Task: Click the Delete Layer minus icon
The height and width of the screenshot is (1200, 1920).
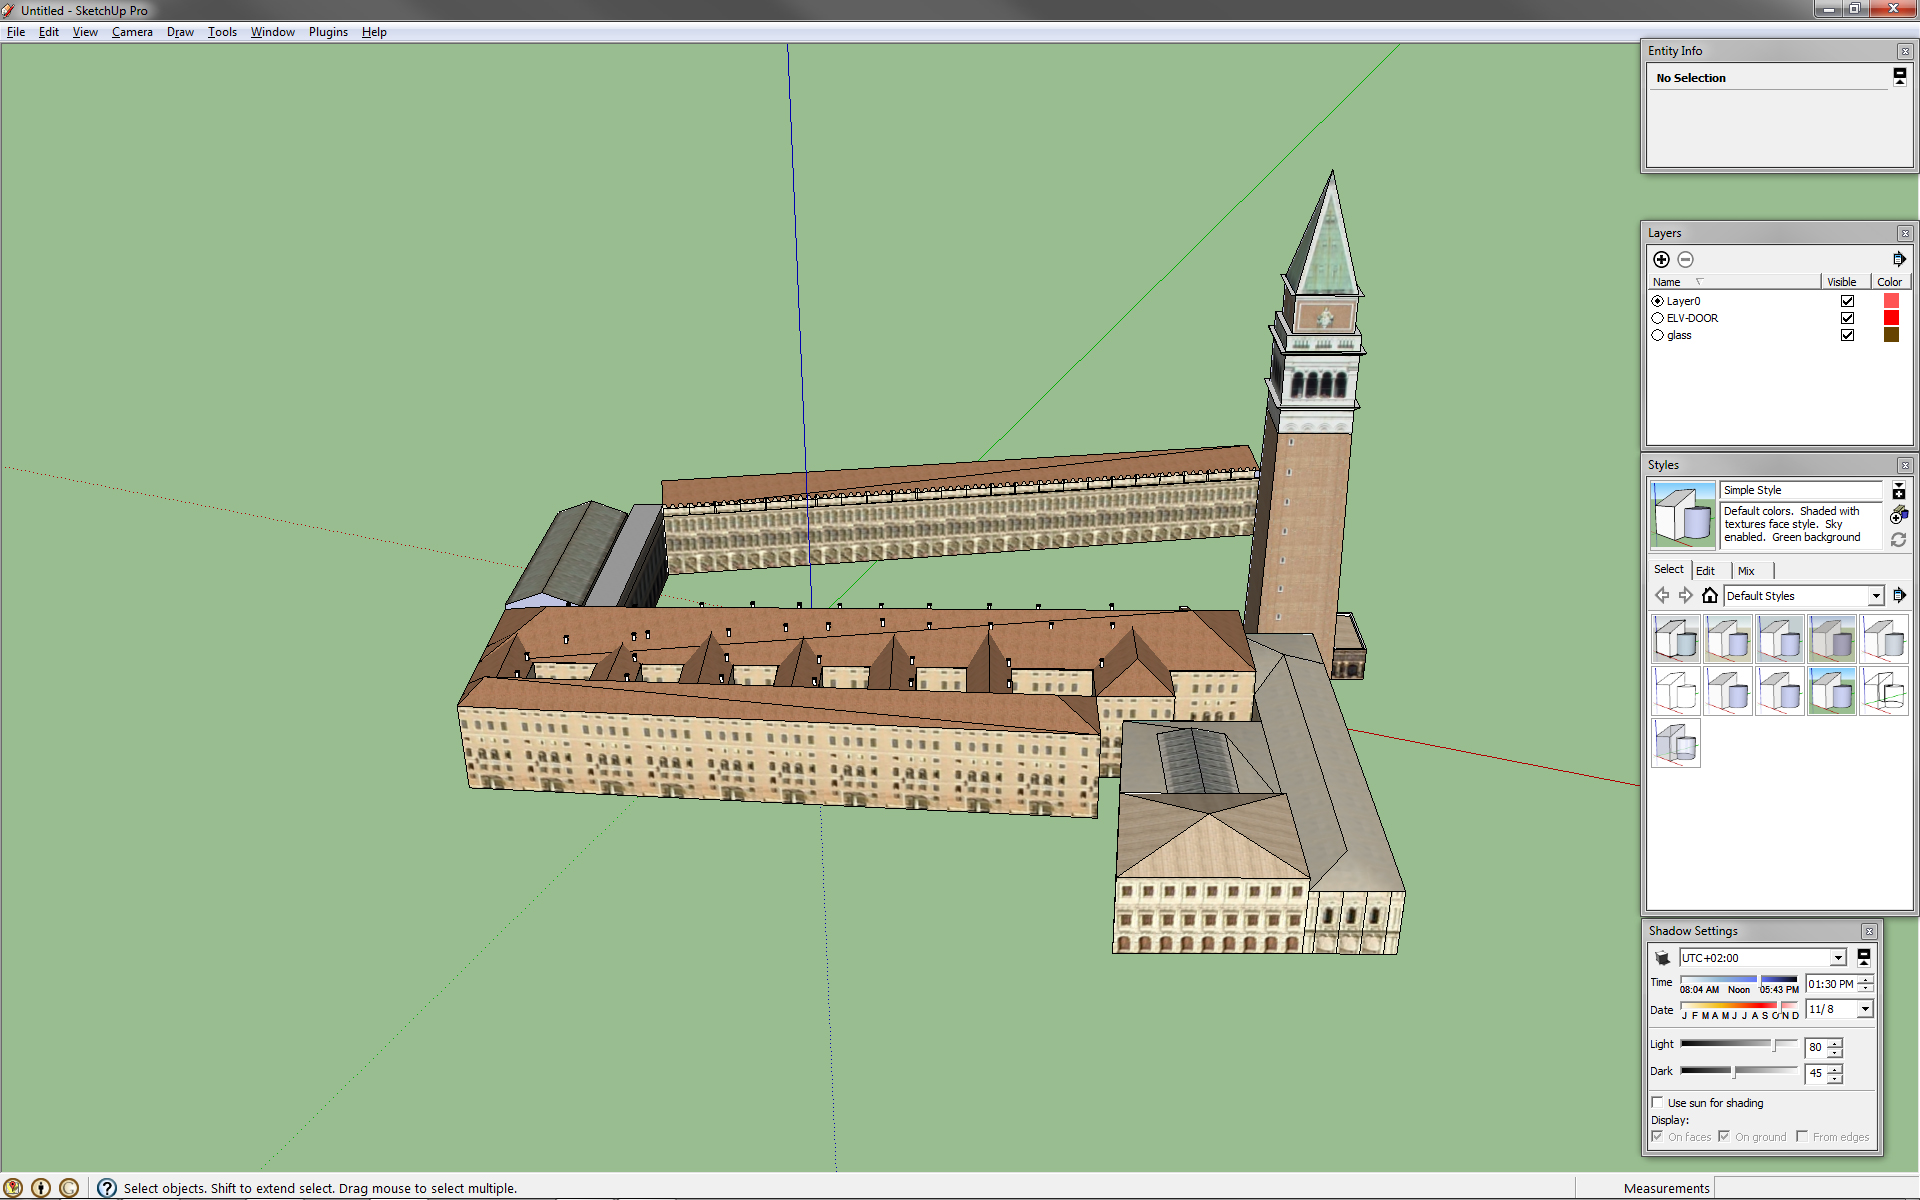Action: (1685, 259)
